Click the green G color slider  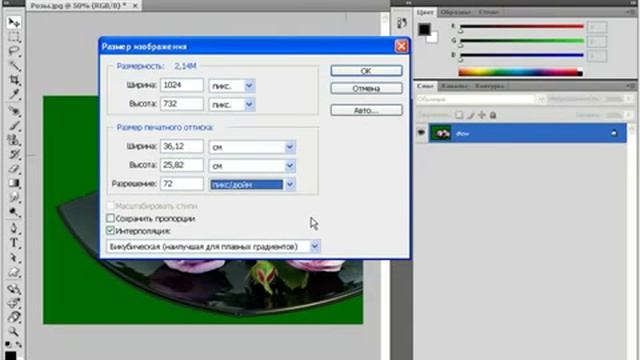[522, 41]
